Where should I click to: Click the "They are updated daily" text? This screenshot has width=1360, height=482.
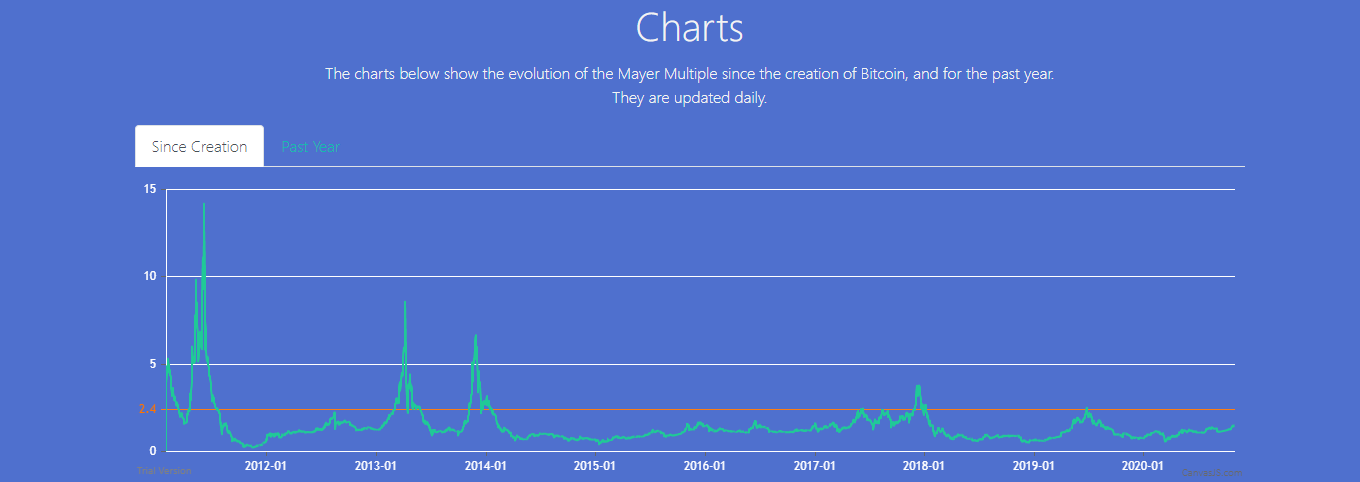pyautogui.click(x=689, y=99)
